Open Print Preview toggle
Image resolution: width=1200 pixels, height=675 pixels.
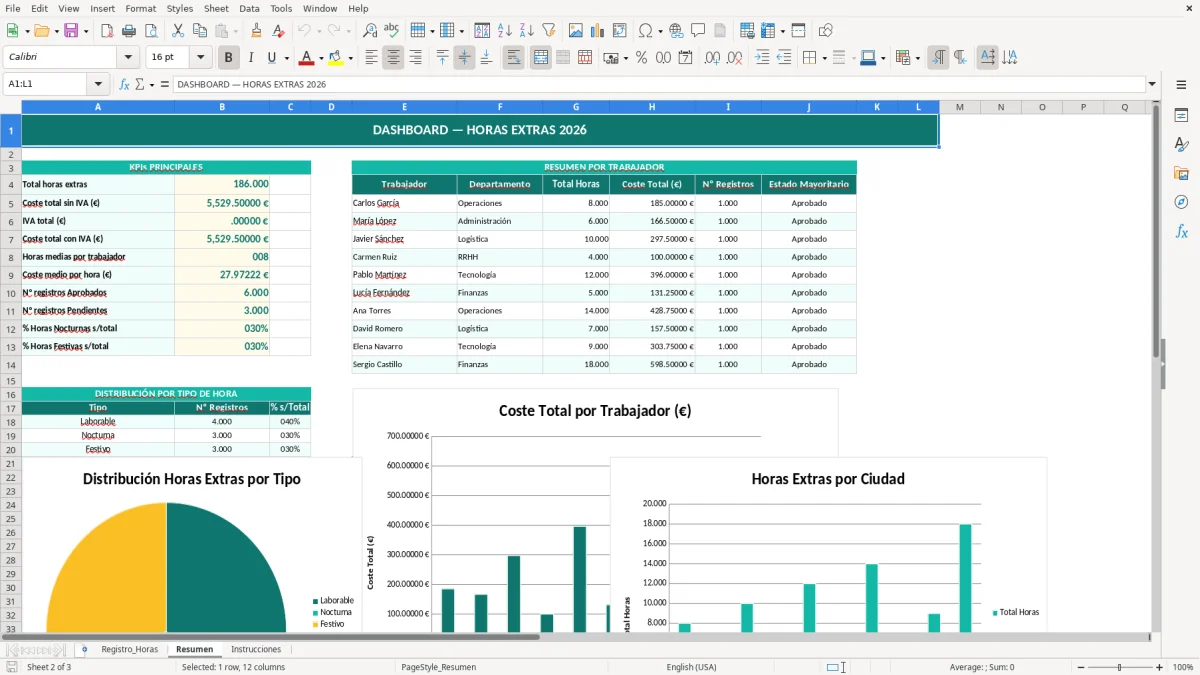pyautogui.click(x=151, y=31)
